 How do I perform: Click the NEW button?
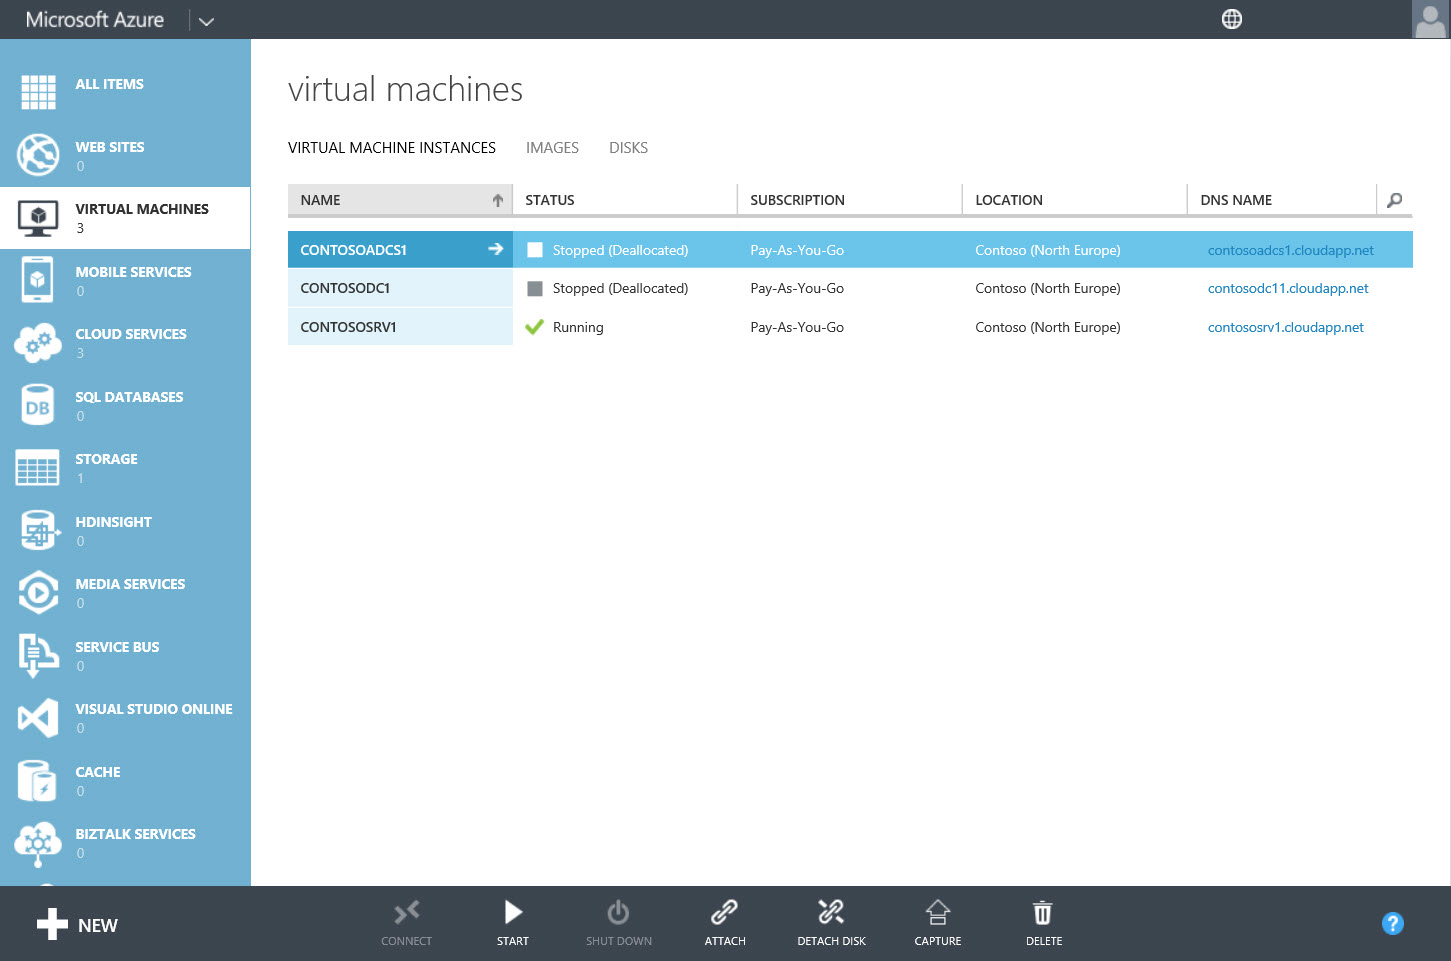pyautogui.click(x=78, y=925)
